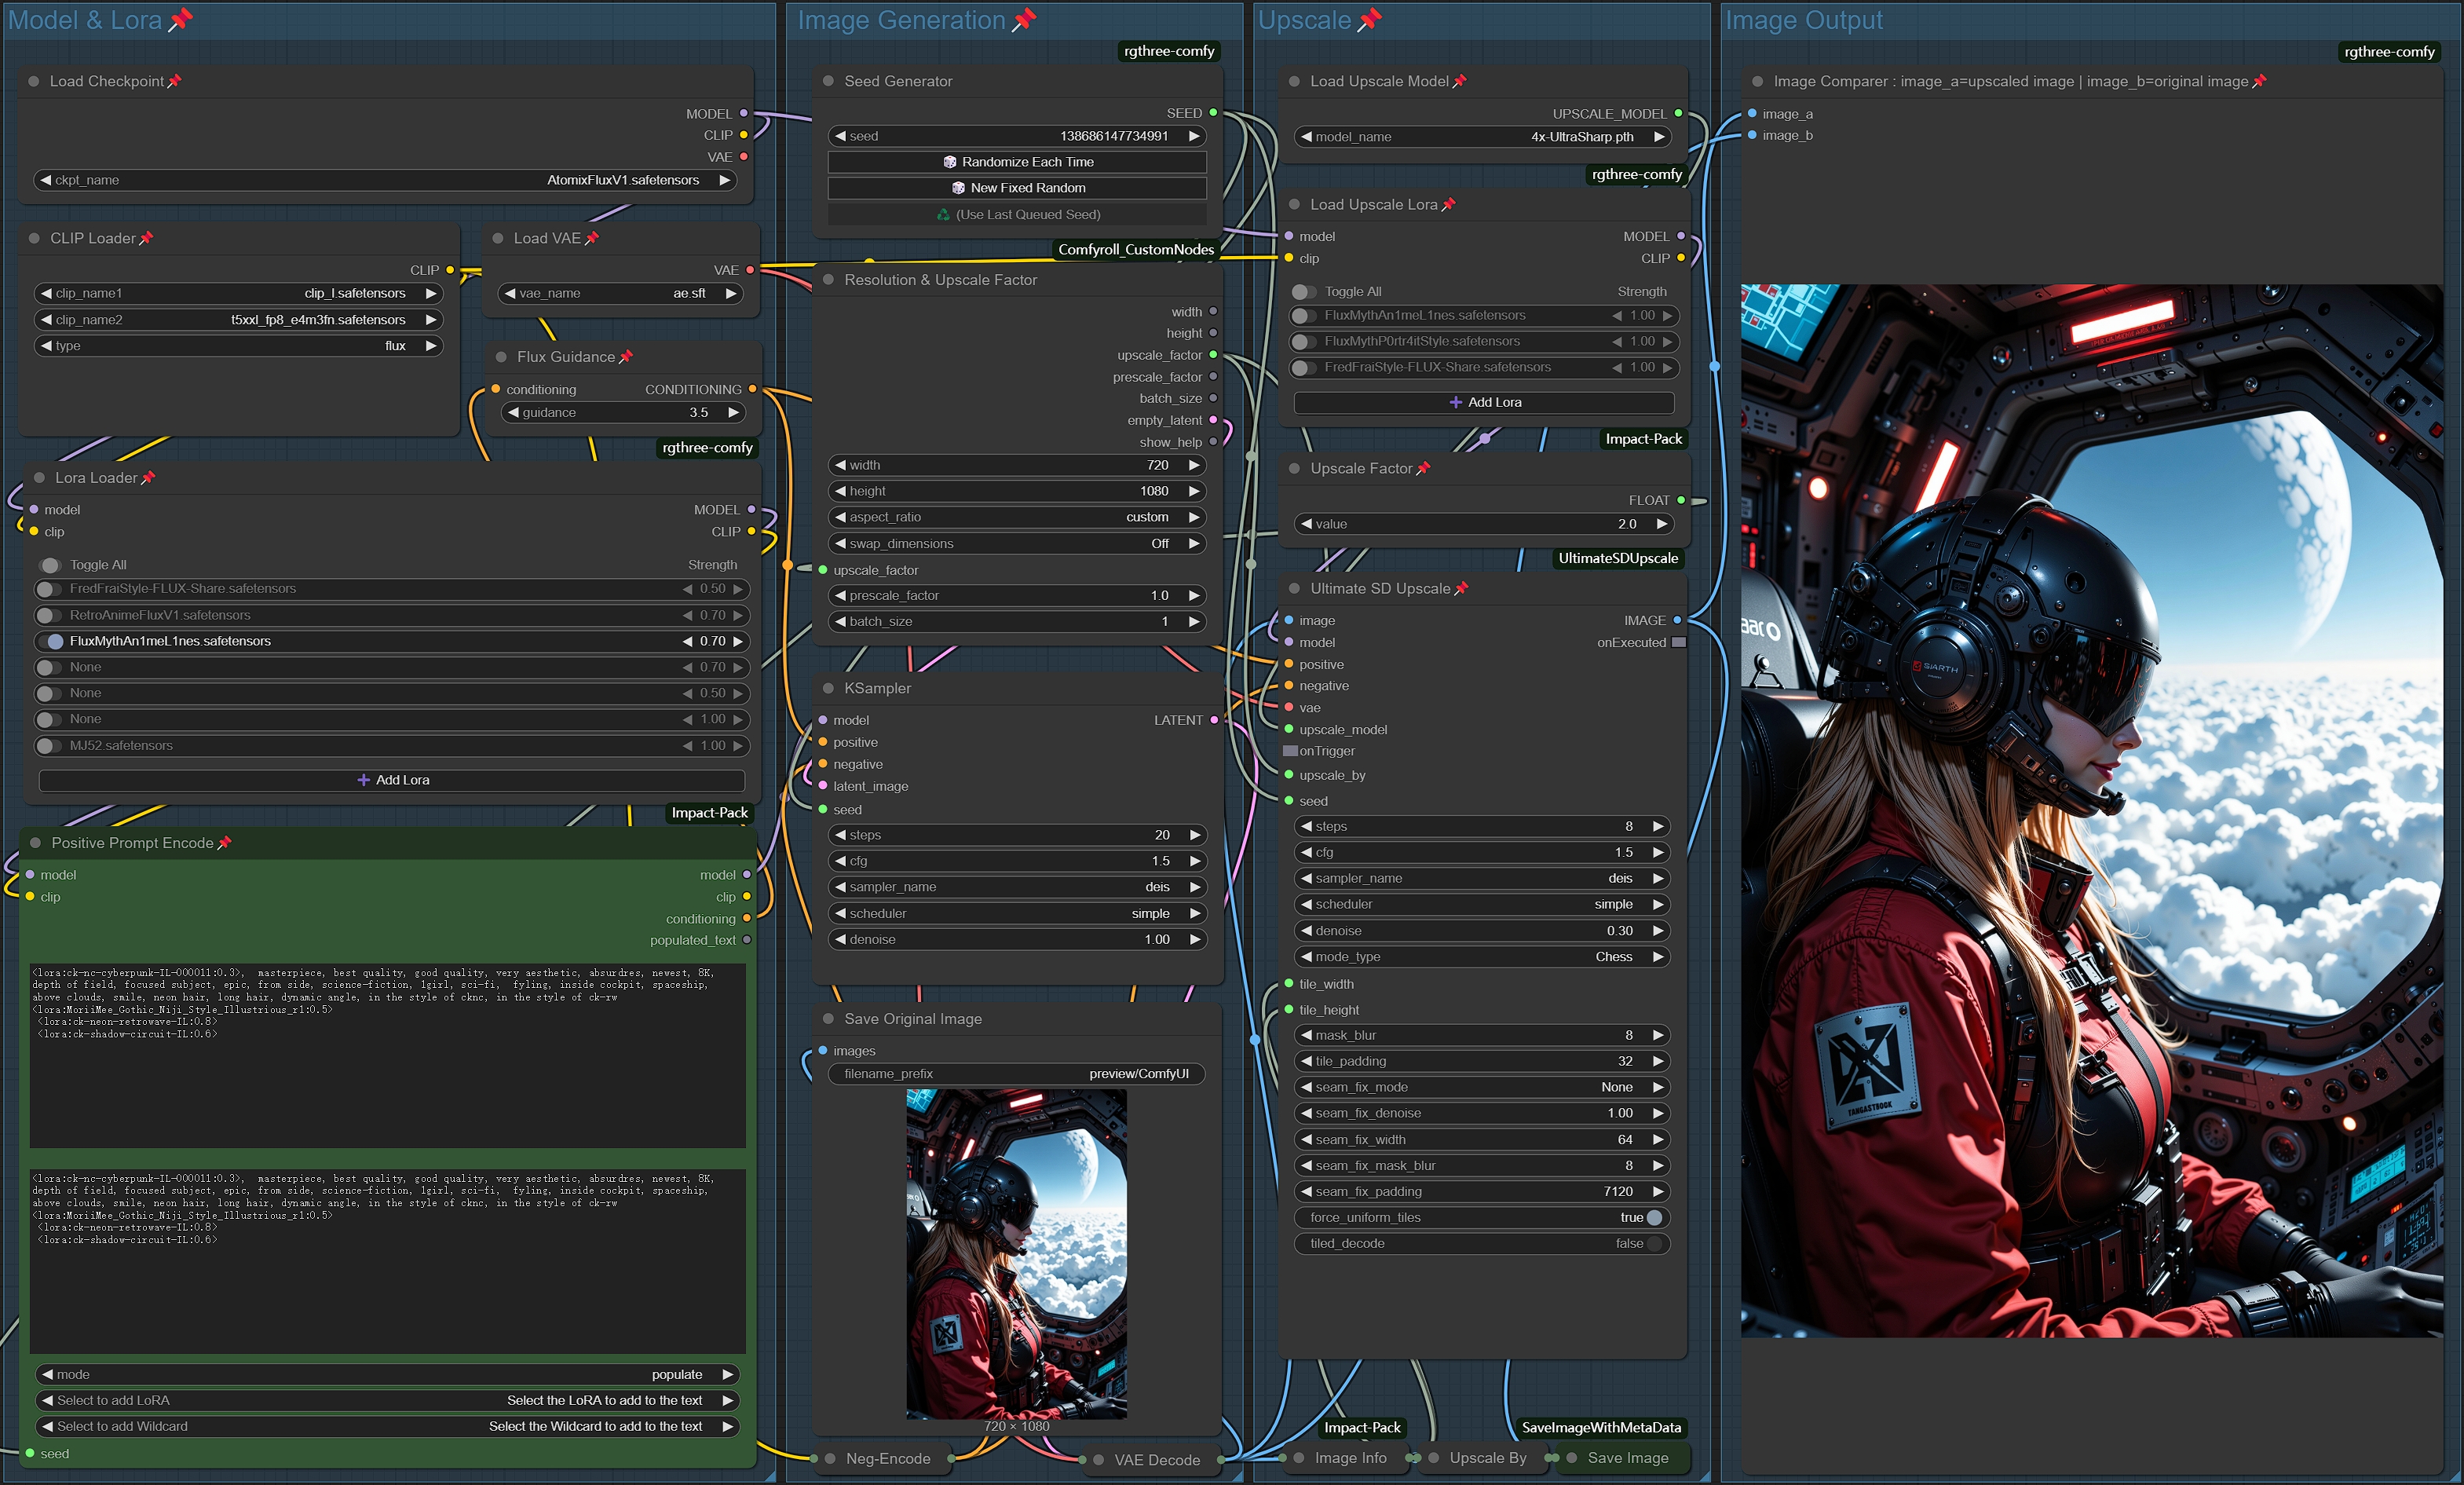Click the collapse dot on Seed Generator node
Screen dimensions: 2464x1485
pyautogui.click(x=828, y=81)
